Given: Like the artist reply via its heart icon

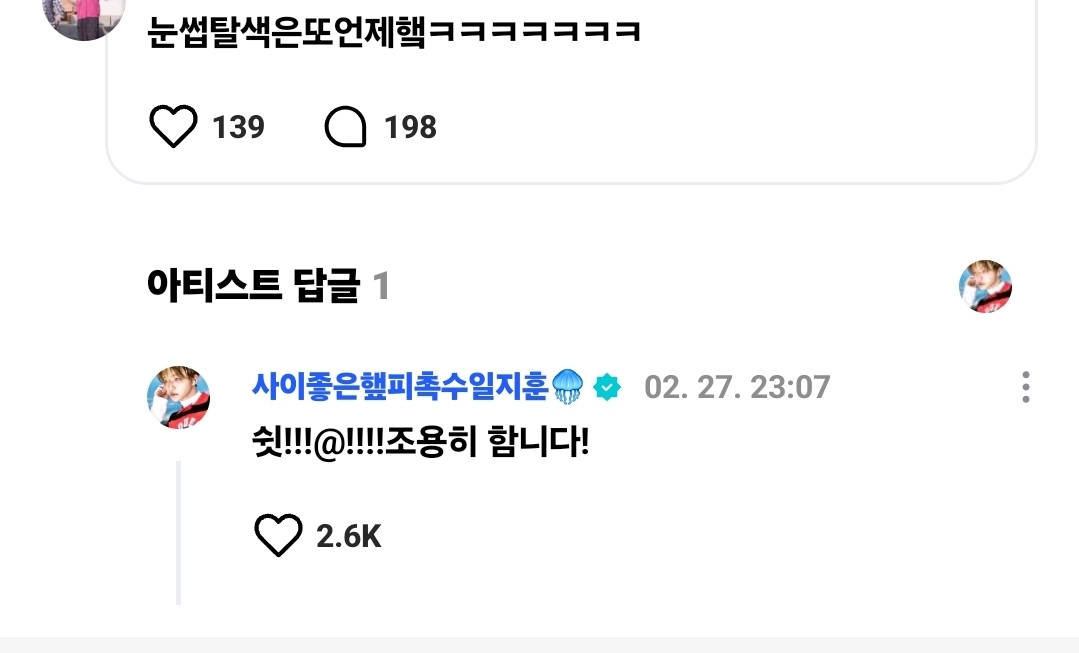Looking at the screenshot, I should 278,535.
